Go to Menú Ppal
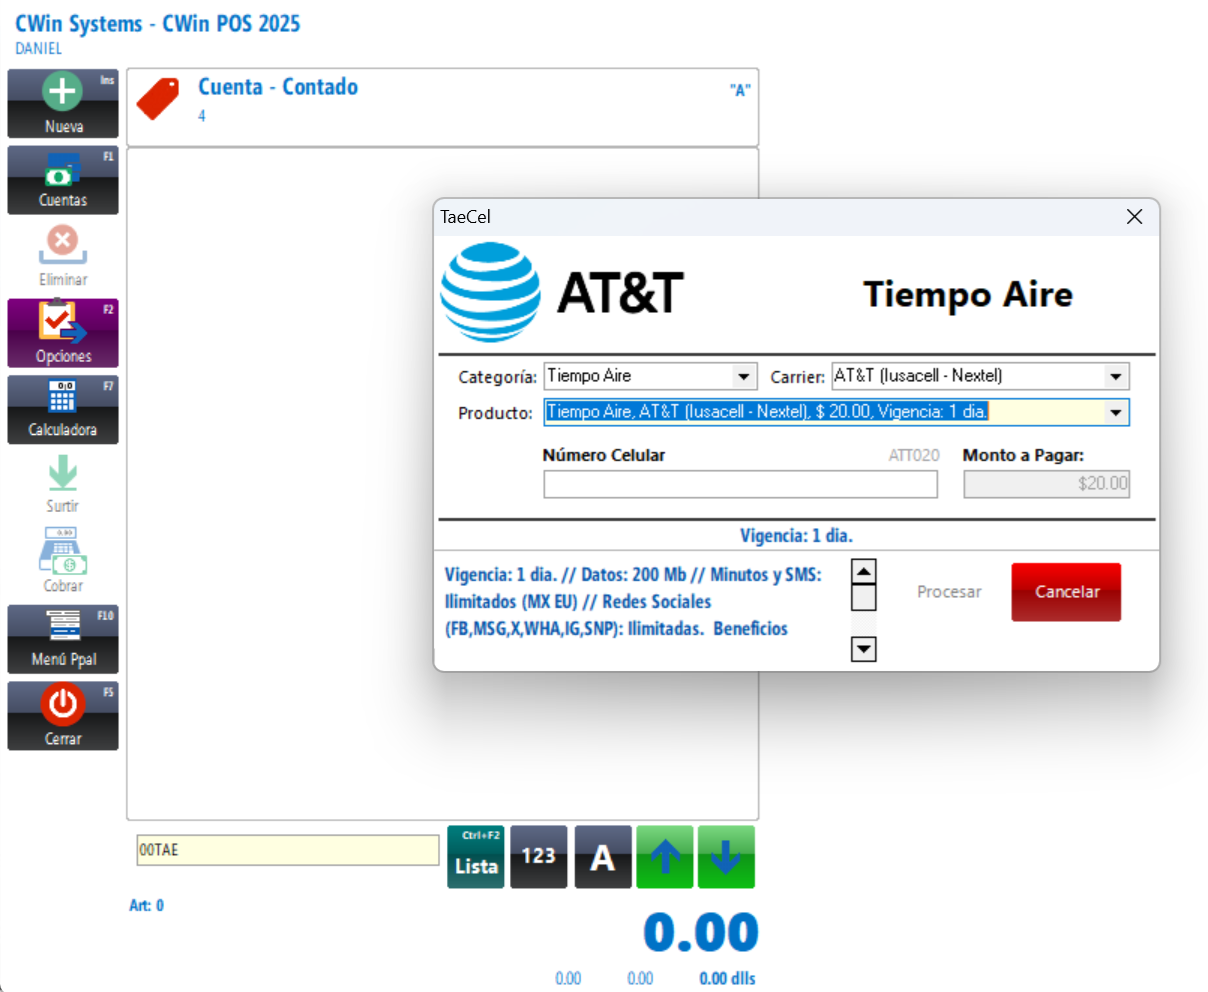 [x=62, y=638]
